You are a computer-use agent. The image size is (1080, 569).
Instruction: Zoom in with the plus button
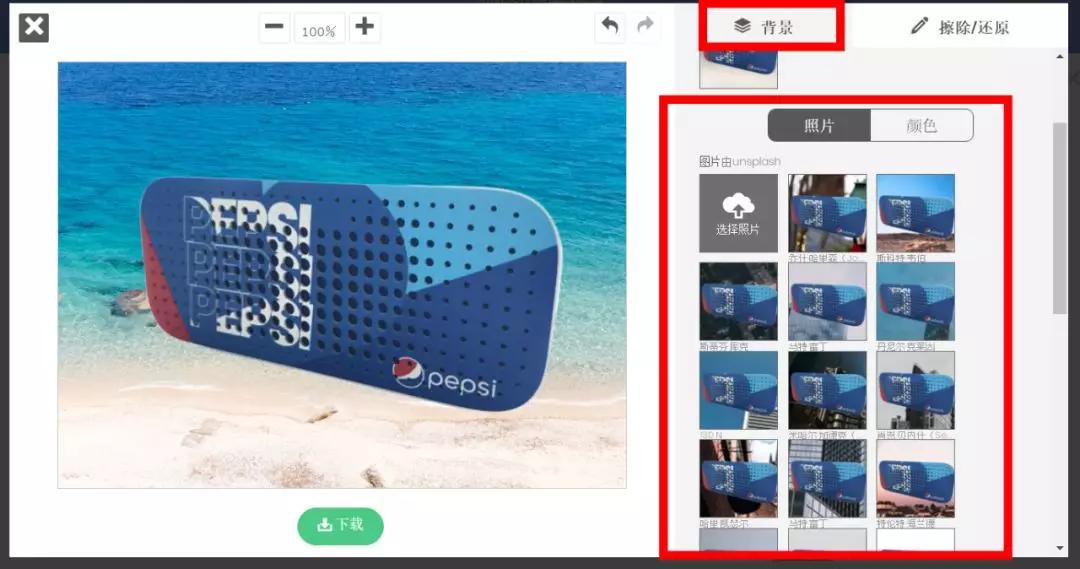364,28
